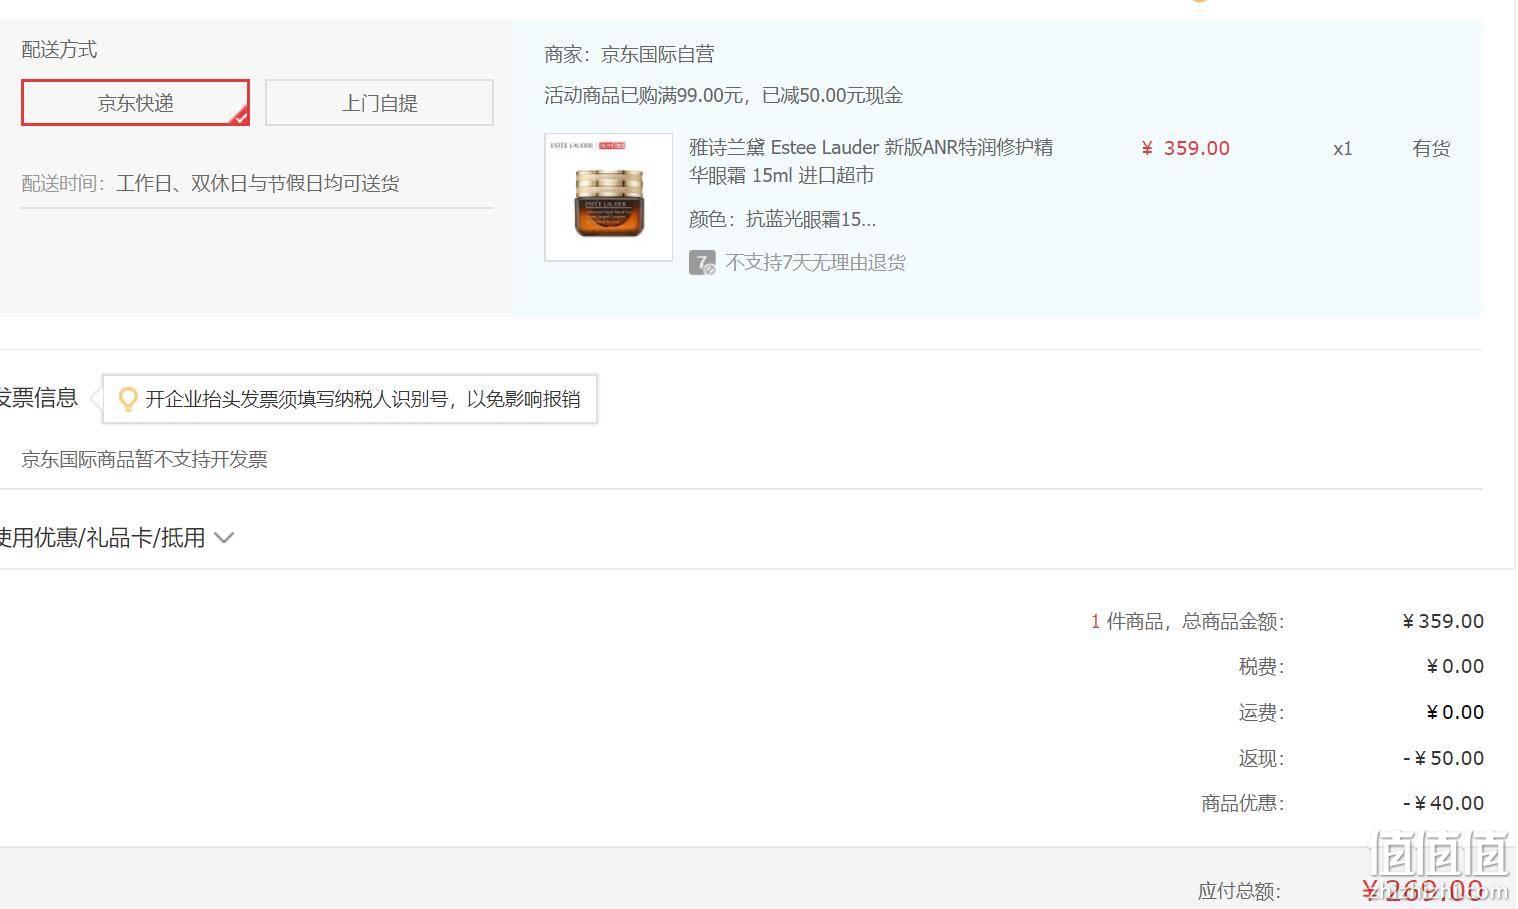Click 京东国际商品暂不支持开发票 notice
1518x909 pixels.
(x=145, y=459)
